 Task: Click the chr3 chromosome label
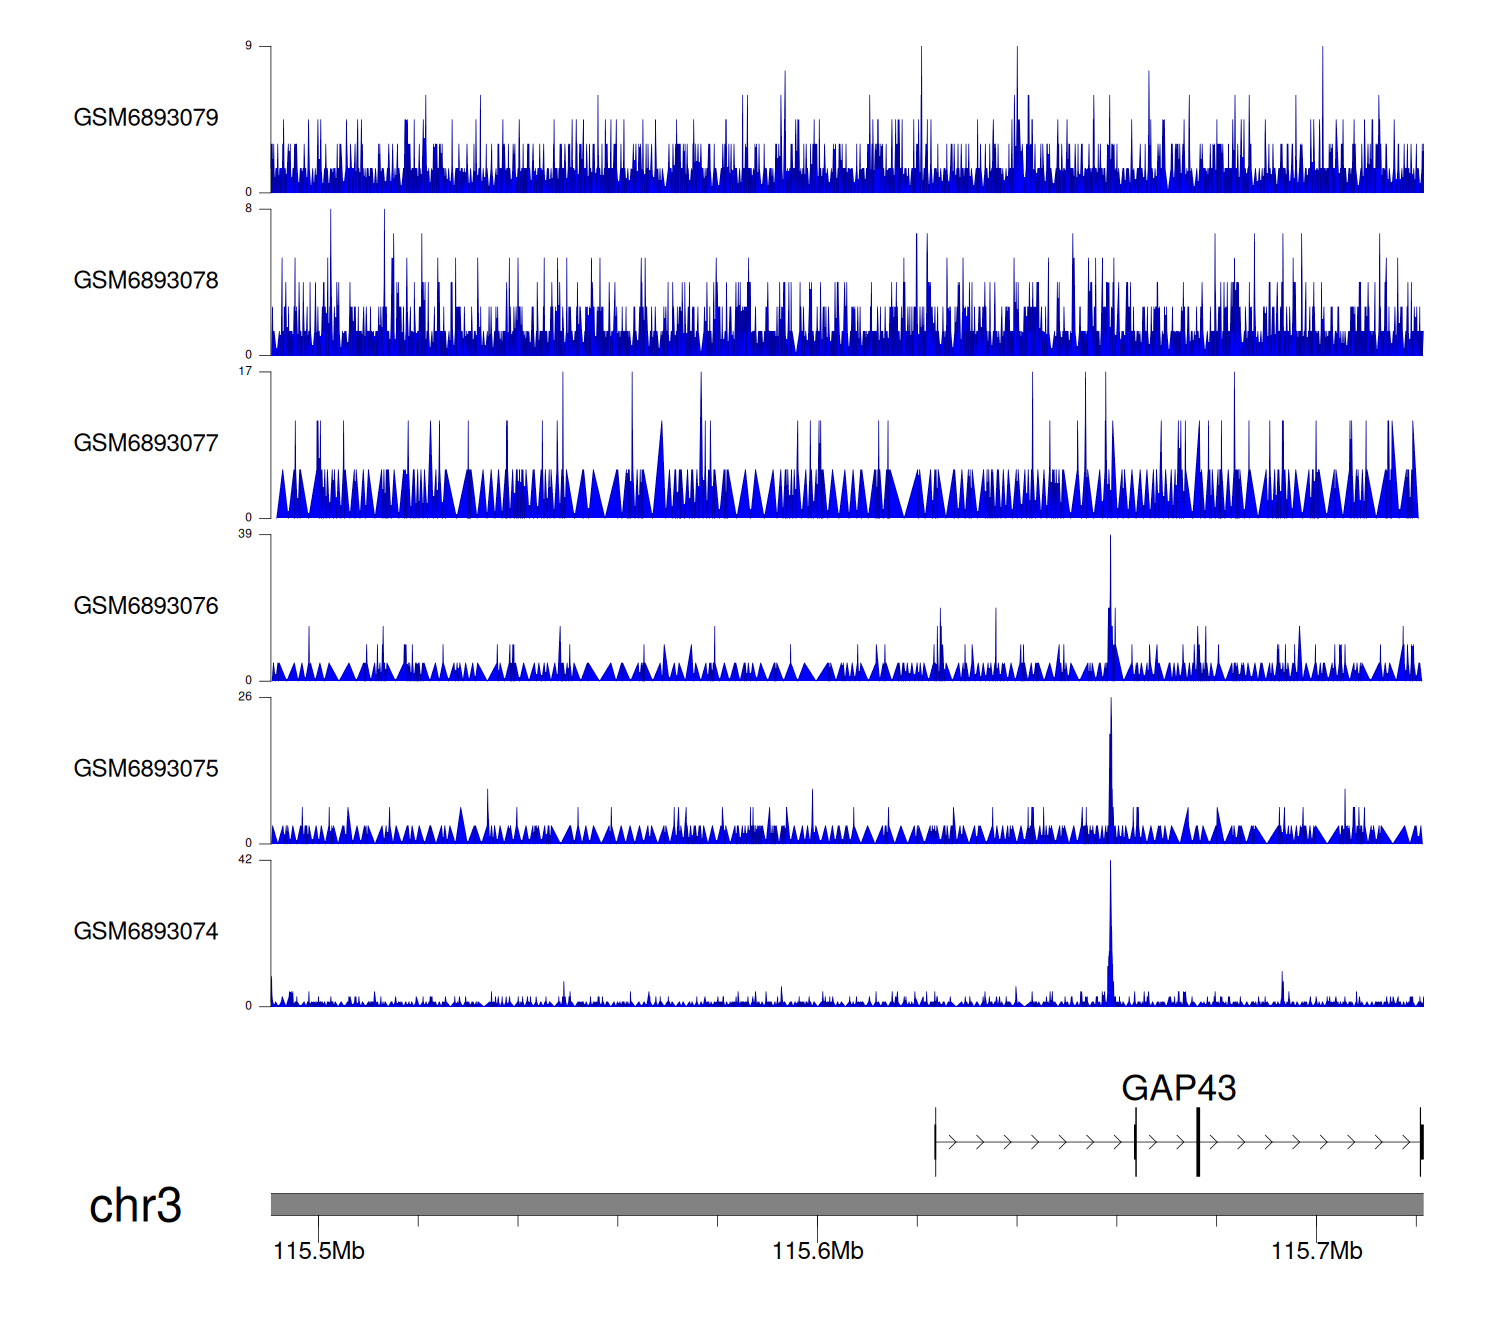(x=135, y=1206)
